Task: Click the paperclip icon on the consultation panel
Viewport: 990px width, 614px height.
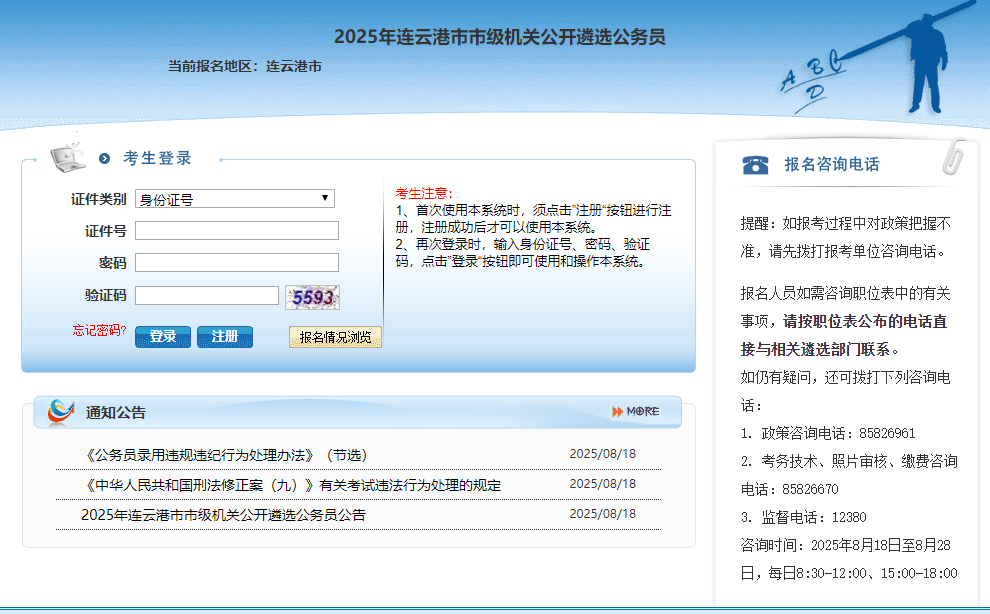Action: 954,155
